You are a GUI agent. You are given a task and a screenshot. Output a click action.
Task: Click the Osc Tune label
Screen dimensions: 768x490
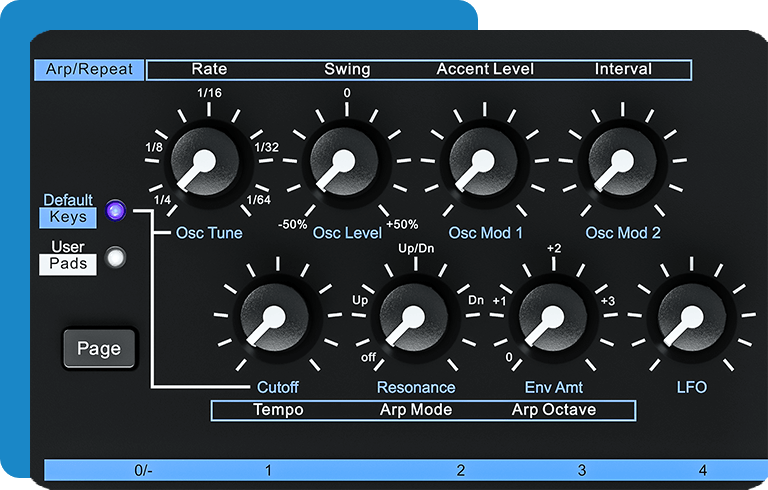(209, 233)
